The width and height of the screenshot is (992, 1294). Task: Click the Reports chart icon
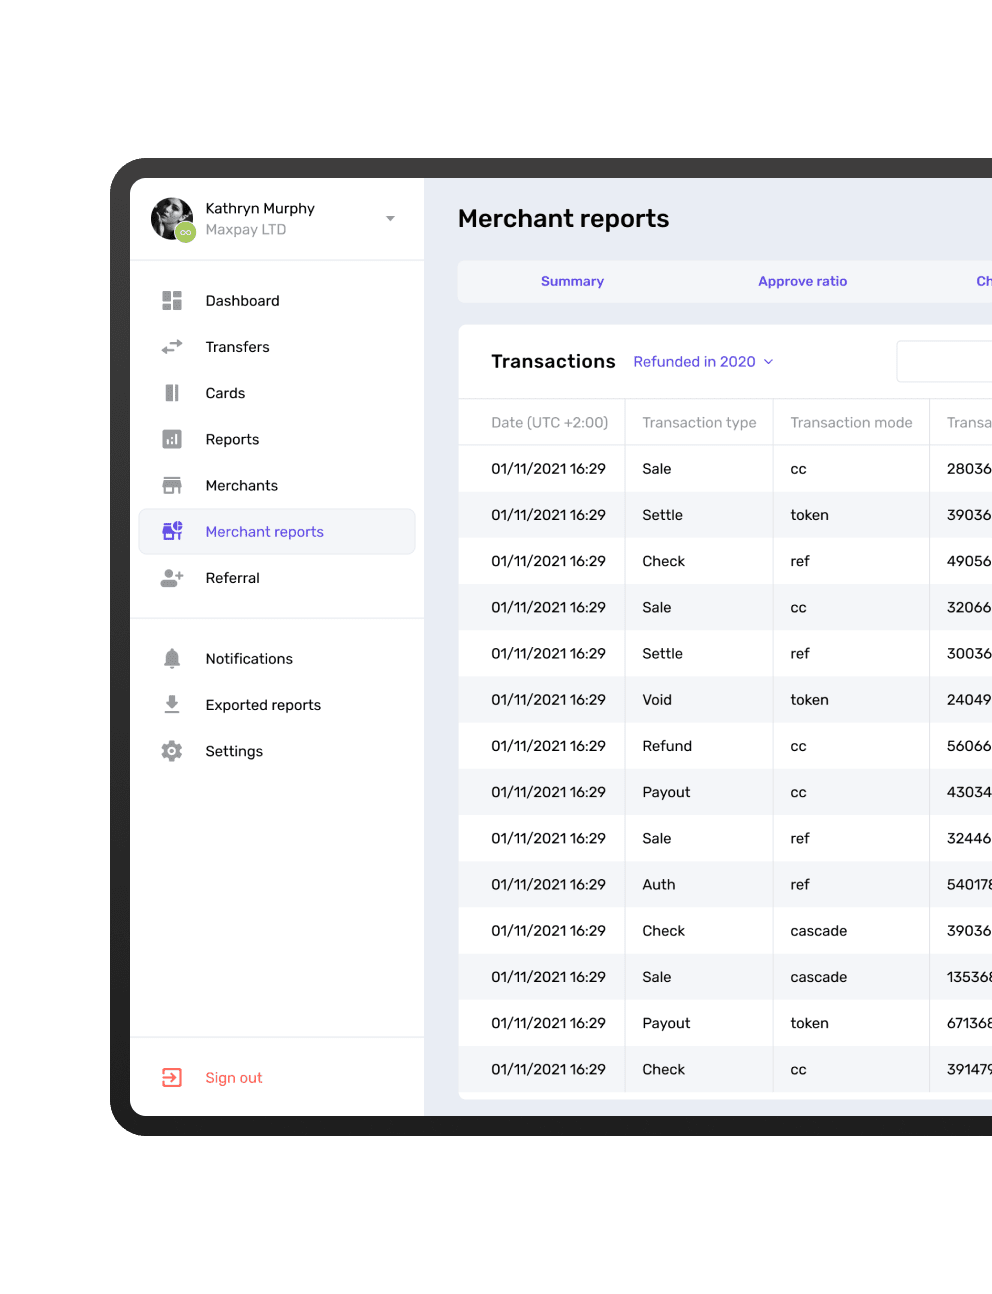point(172,439)
